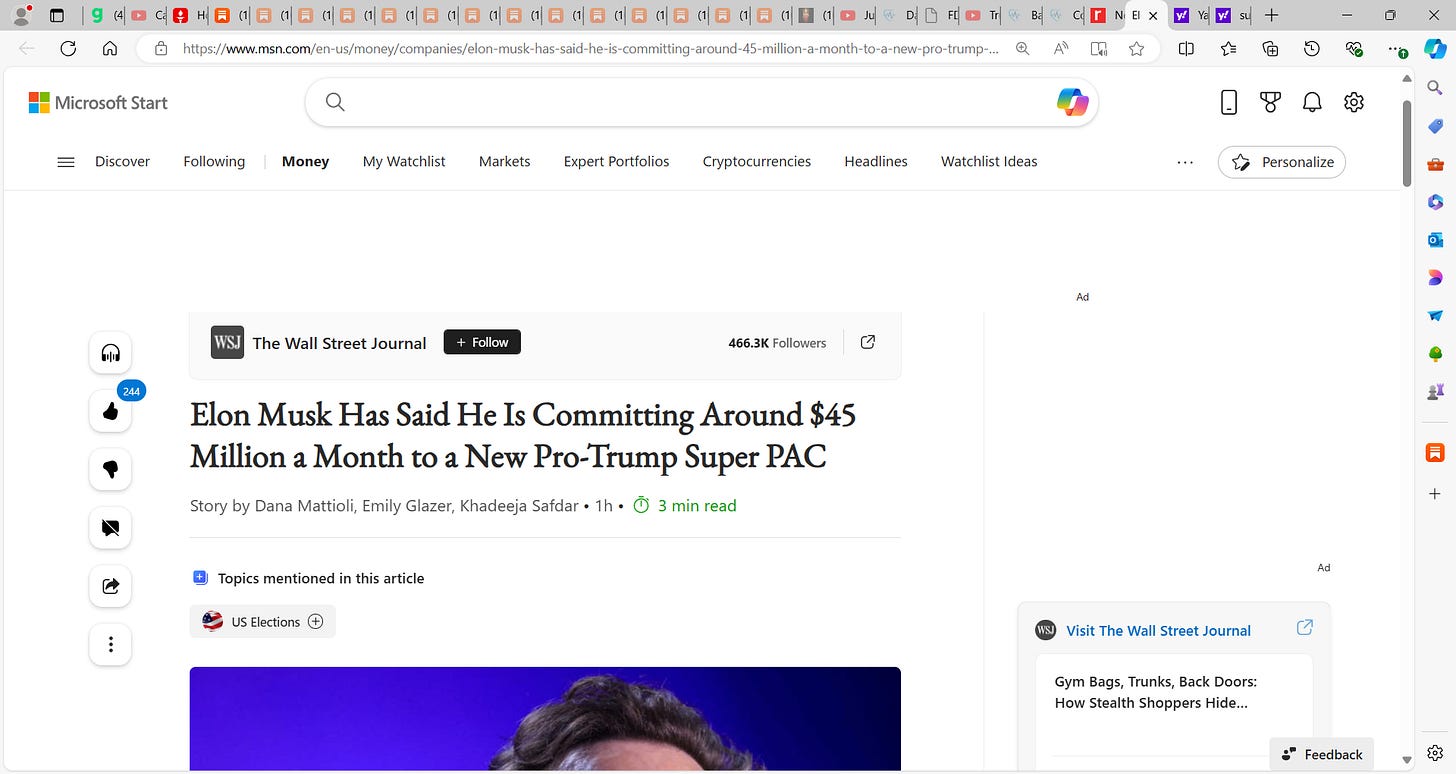Open Immersive Reader icon
The image size is (1456, 774).
tap(1099, 48)
